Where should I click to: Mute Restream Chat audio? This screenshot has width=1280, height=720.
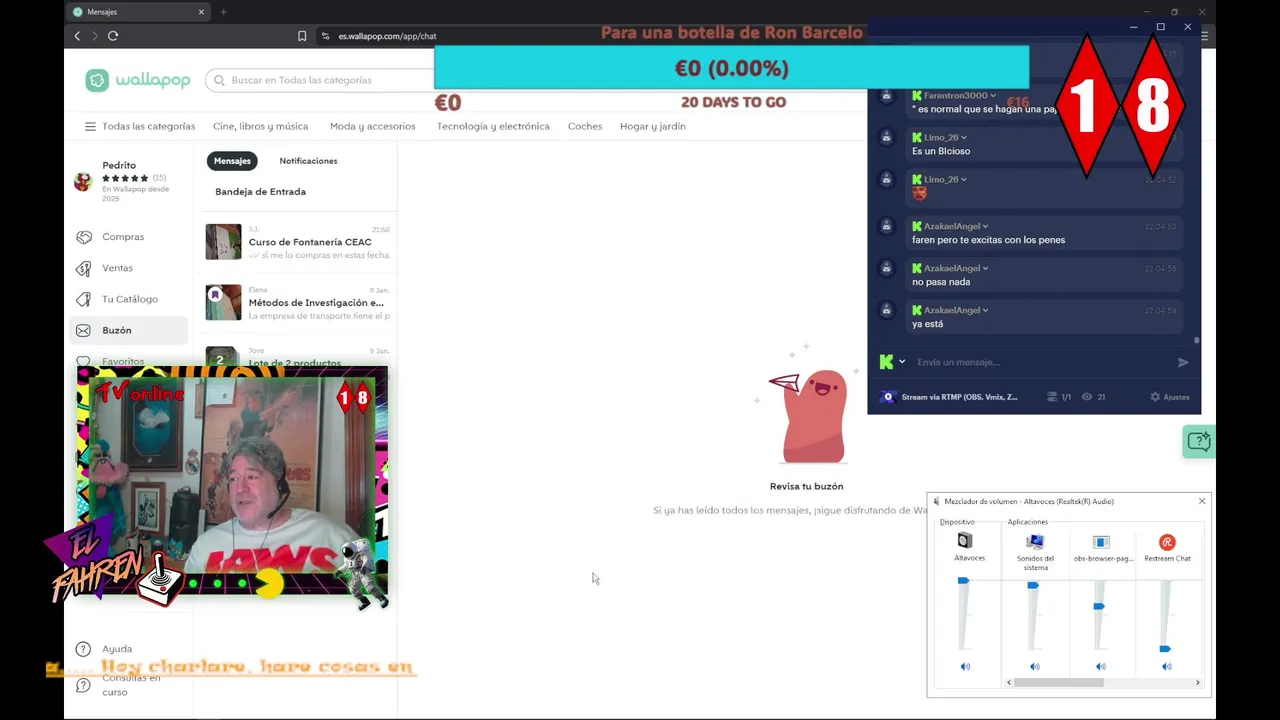click(1167, 666)
